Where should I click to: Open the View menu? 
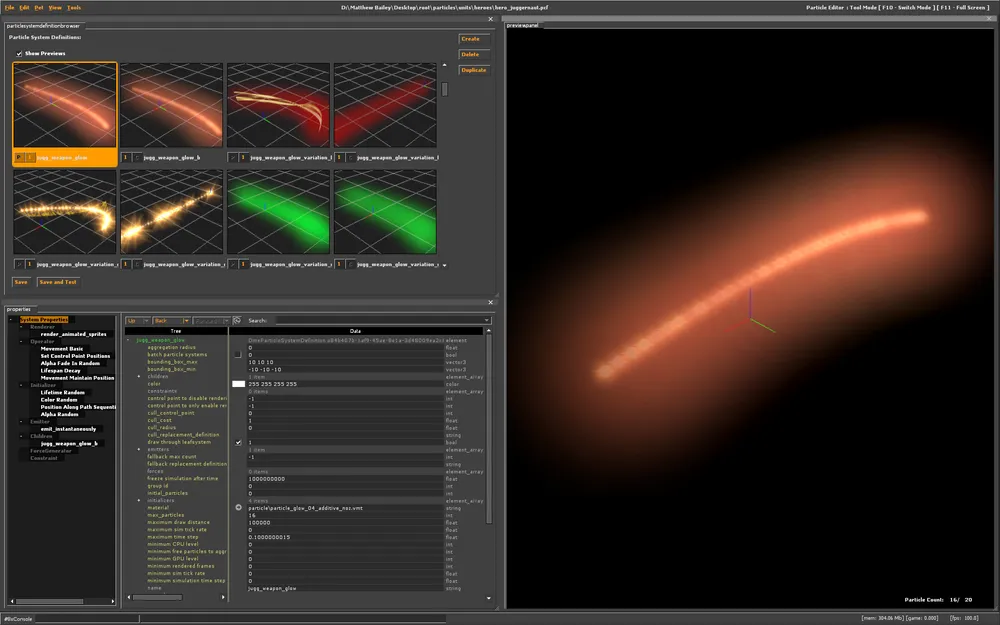55,7
